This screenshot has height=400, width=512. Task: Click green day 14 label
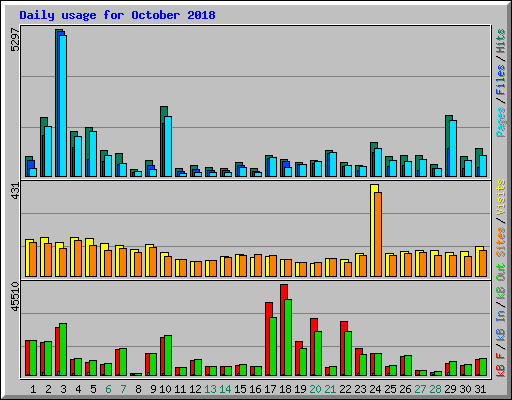(225, 389)
